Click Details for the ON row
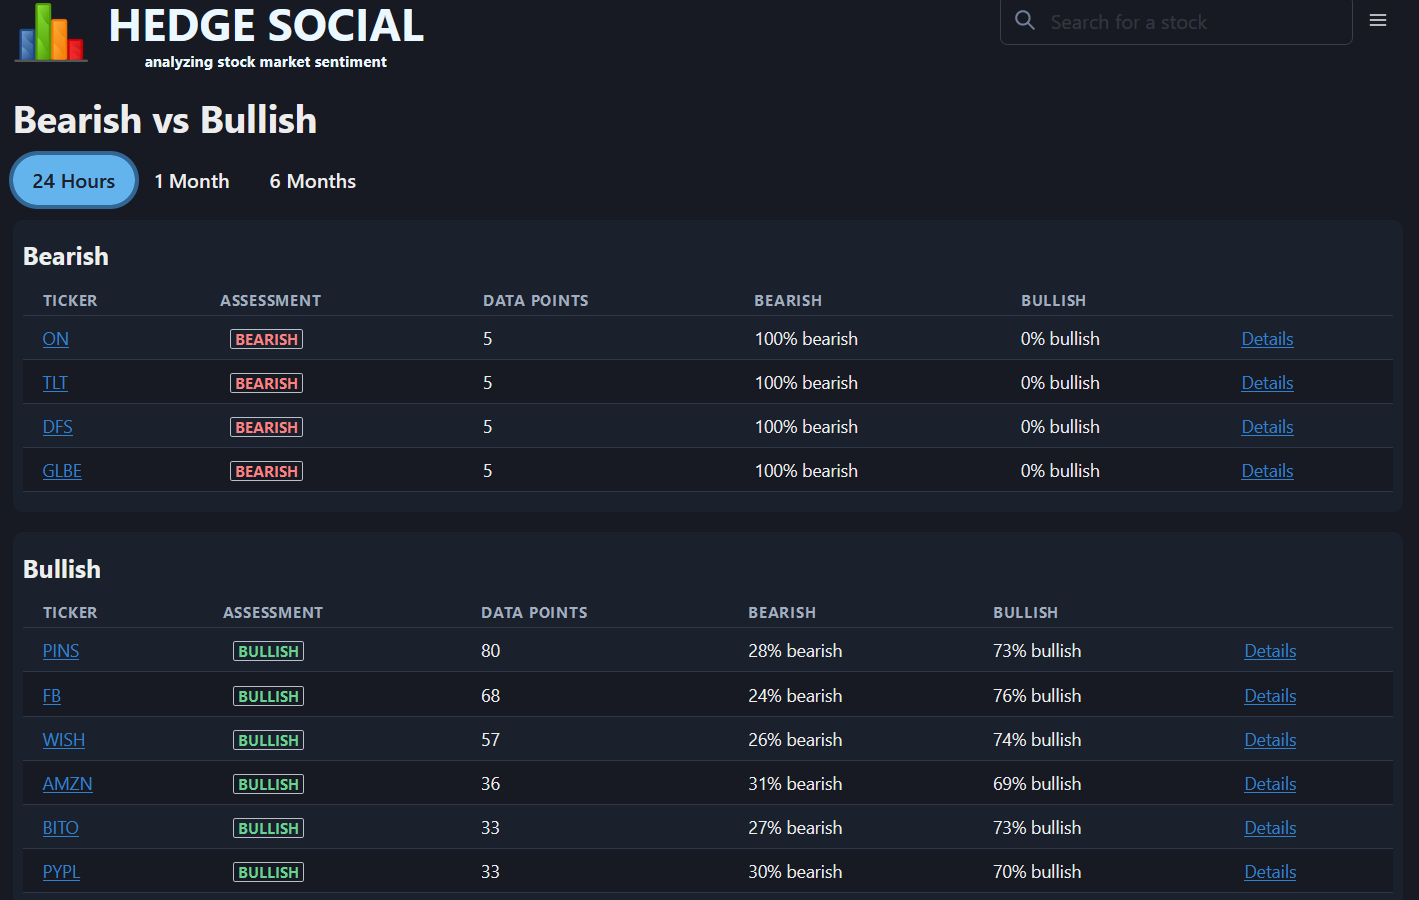The width and height of the screenshot is (1419, 900). [1267, 338]
